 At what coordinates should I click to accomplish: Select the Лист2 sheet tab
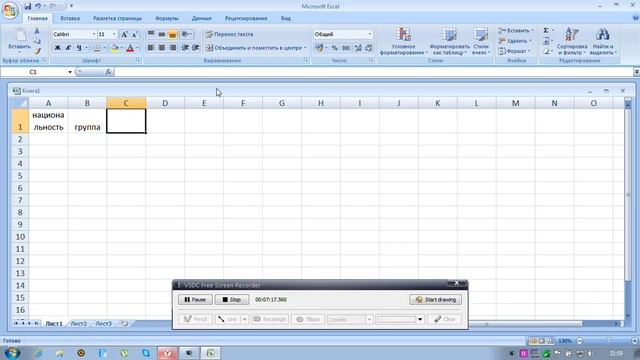click(x=78, y=323)
